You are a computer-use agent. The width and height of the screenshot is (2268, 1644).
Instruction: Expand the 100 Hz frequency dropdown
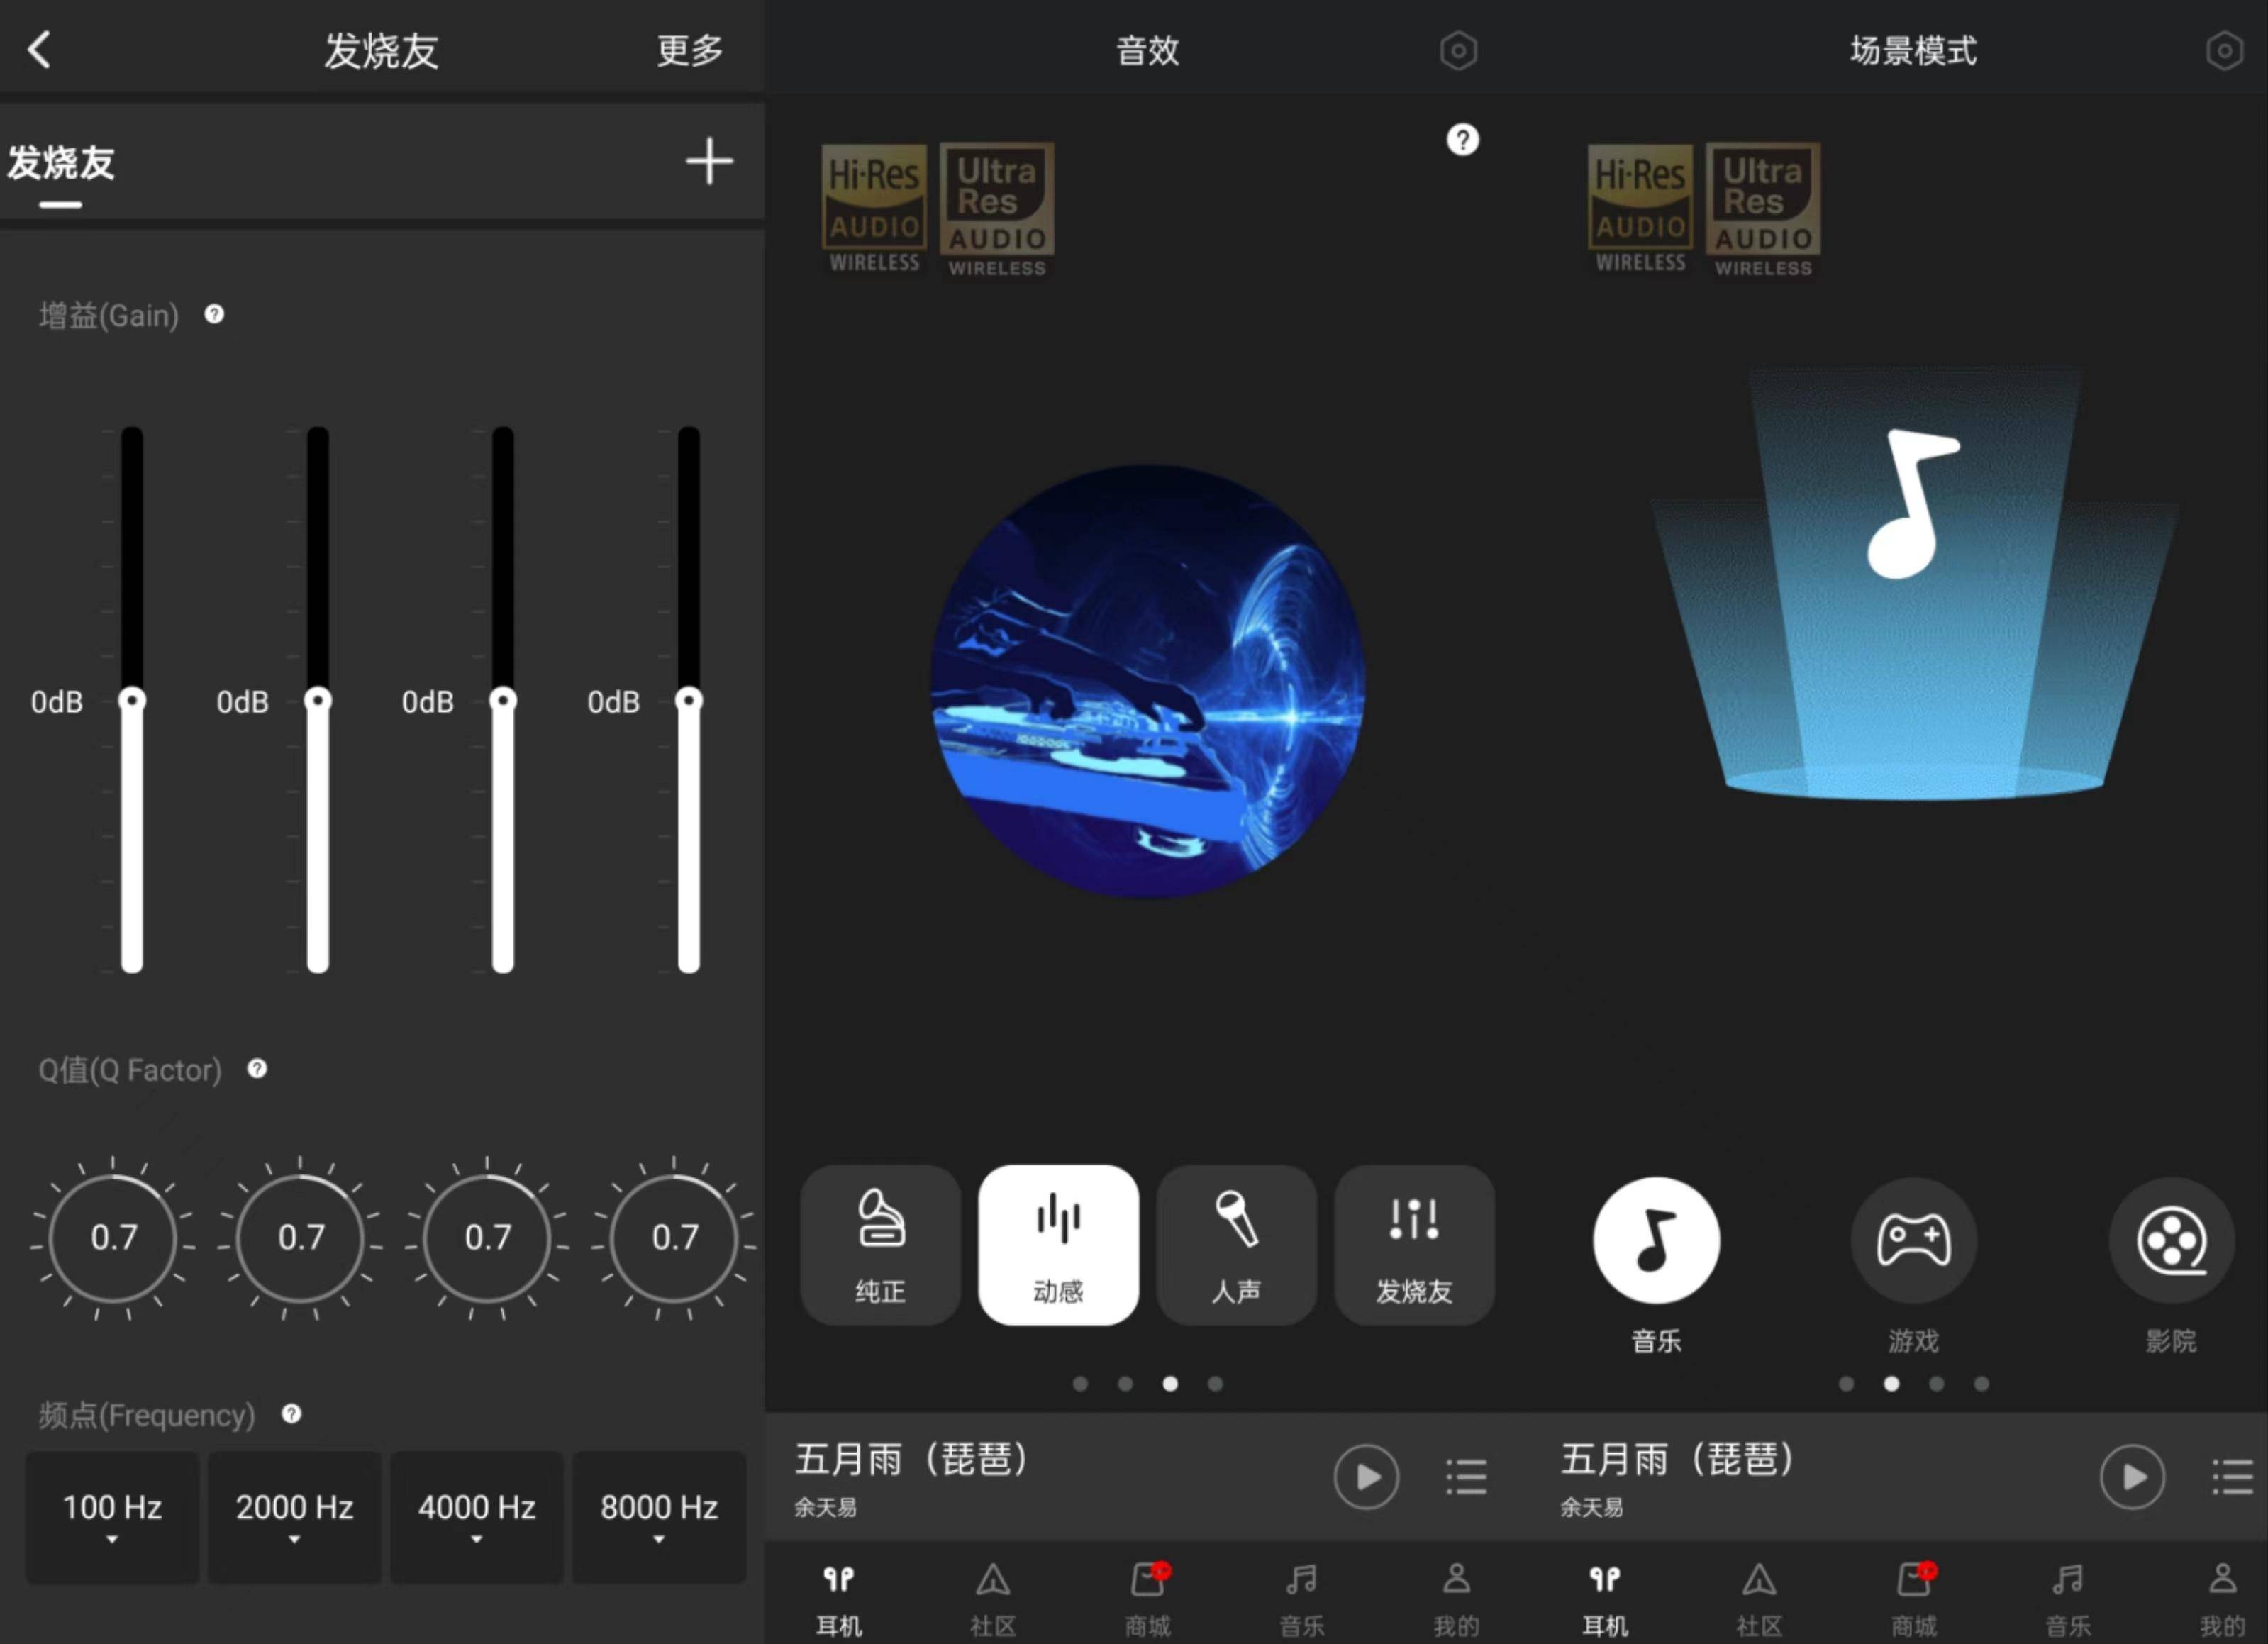(112, 1516)
